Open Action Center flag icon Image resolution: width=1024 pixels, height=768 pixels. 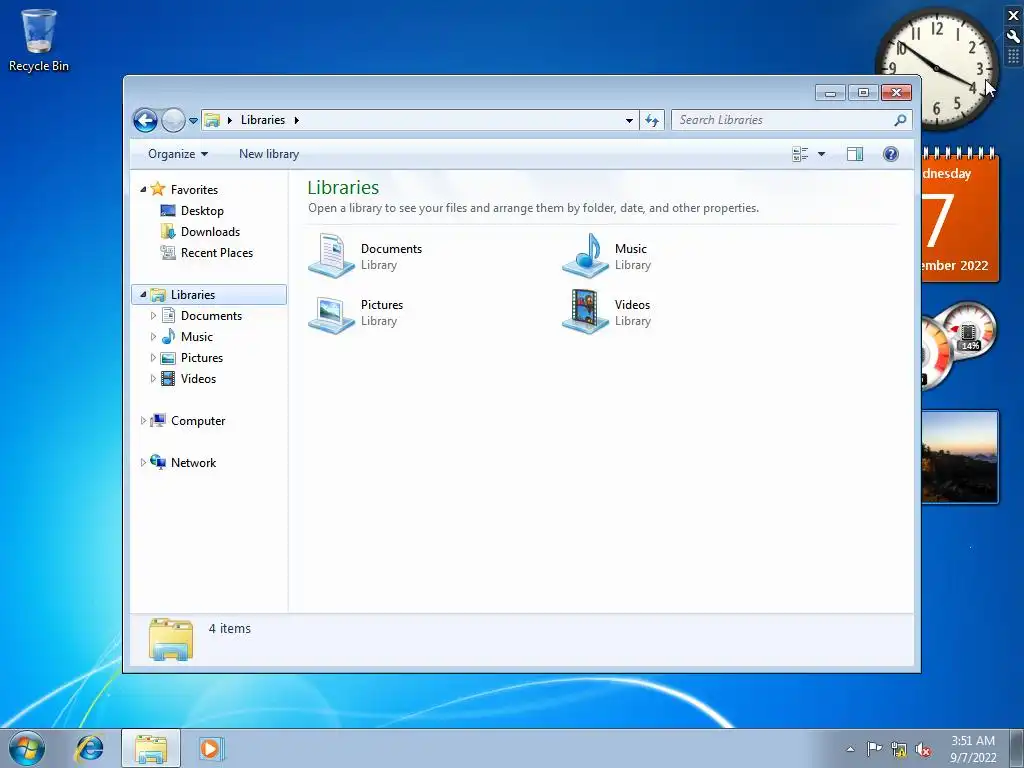[x=874, y=749]
